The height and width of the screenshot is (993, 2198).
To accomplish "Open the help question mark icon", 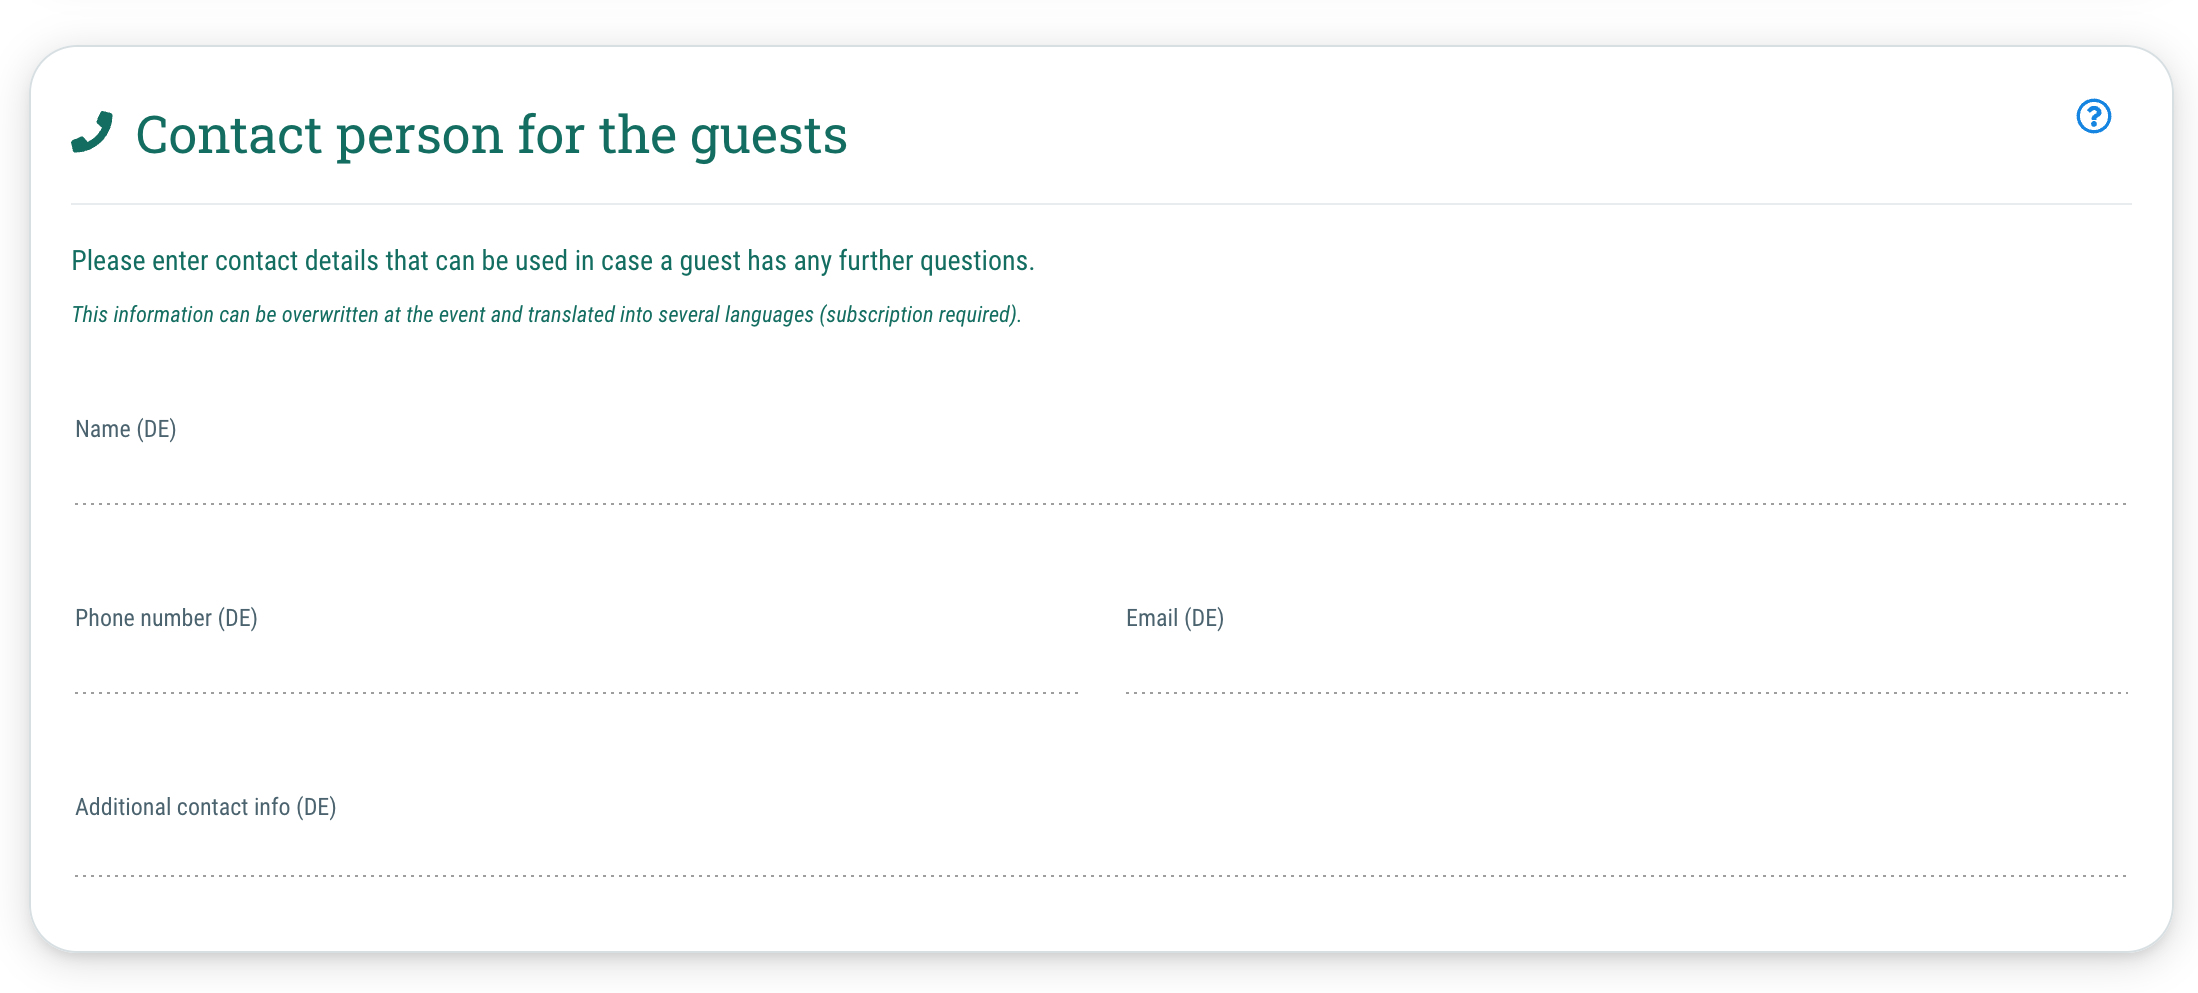I will 2093,116.
